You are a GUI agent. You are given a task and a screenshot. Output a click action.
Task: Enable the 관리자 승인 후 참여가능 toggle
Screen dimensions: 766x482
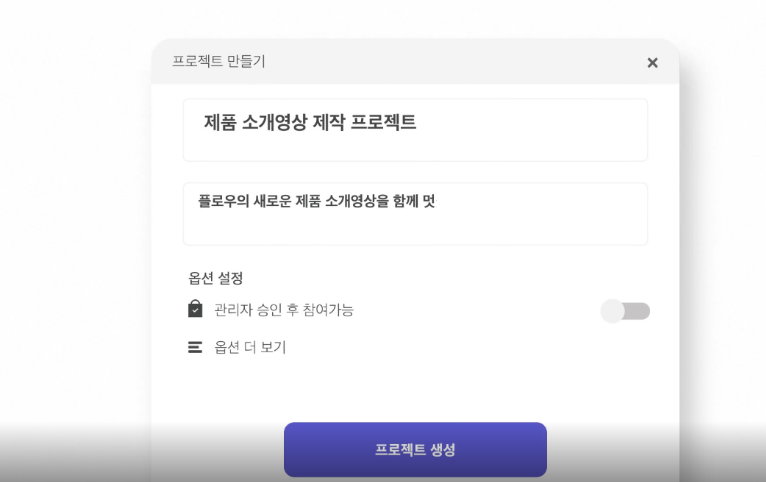(625, 311)
